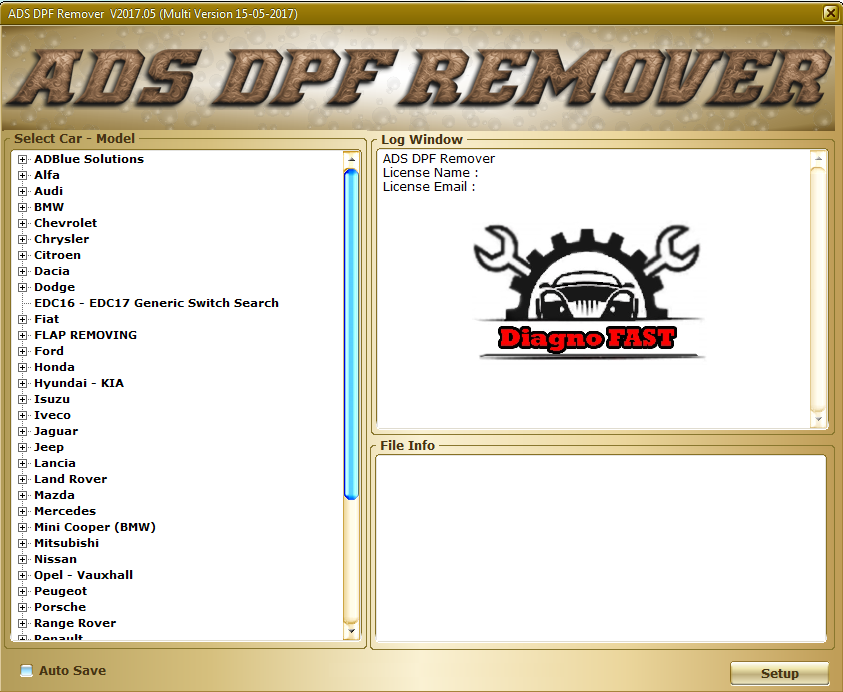Expand the Chrysler tree node
The image size is (843, 692).
tap(23, 239)
